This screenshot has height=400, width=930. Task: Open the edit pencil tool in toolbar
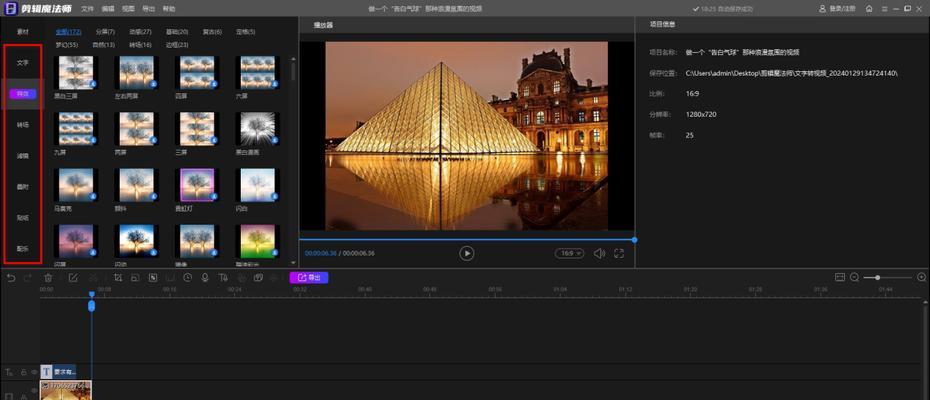pyautogui.click(x=73, y=277)
